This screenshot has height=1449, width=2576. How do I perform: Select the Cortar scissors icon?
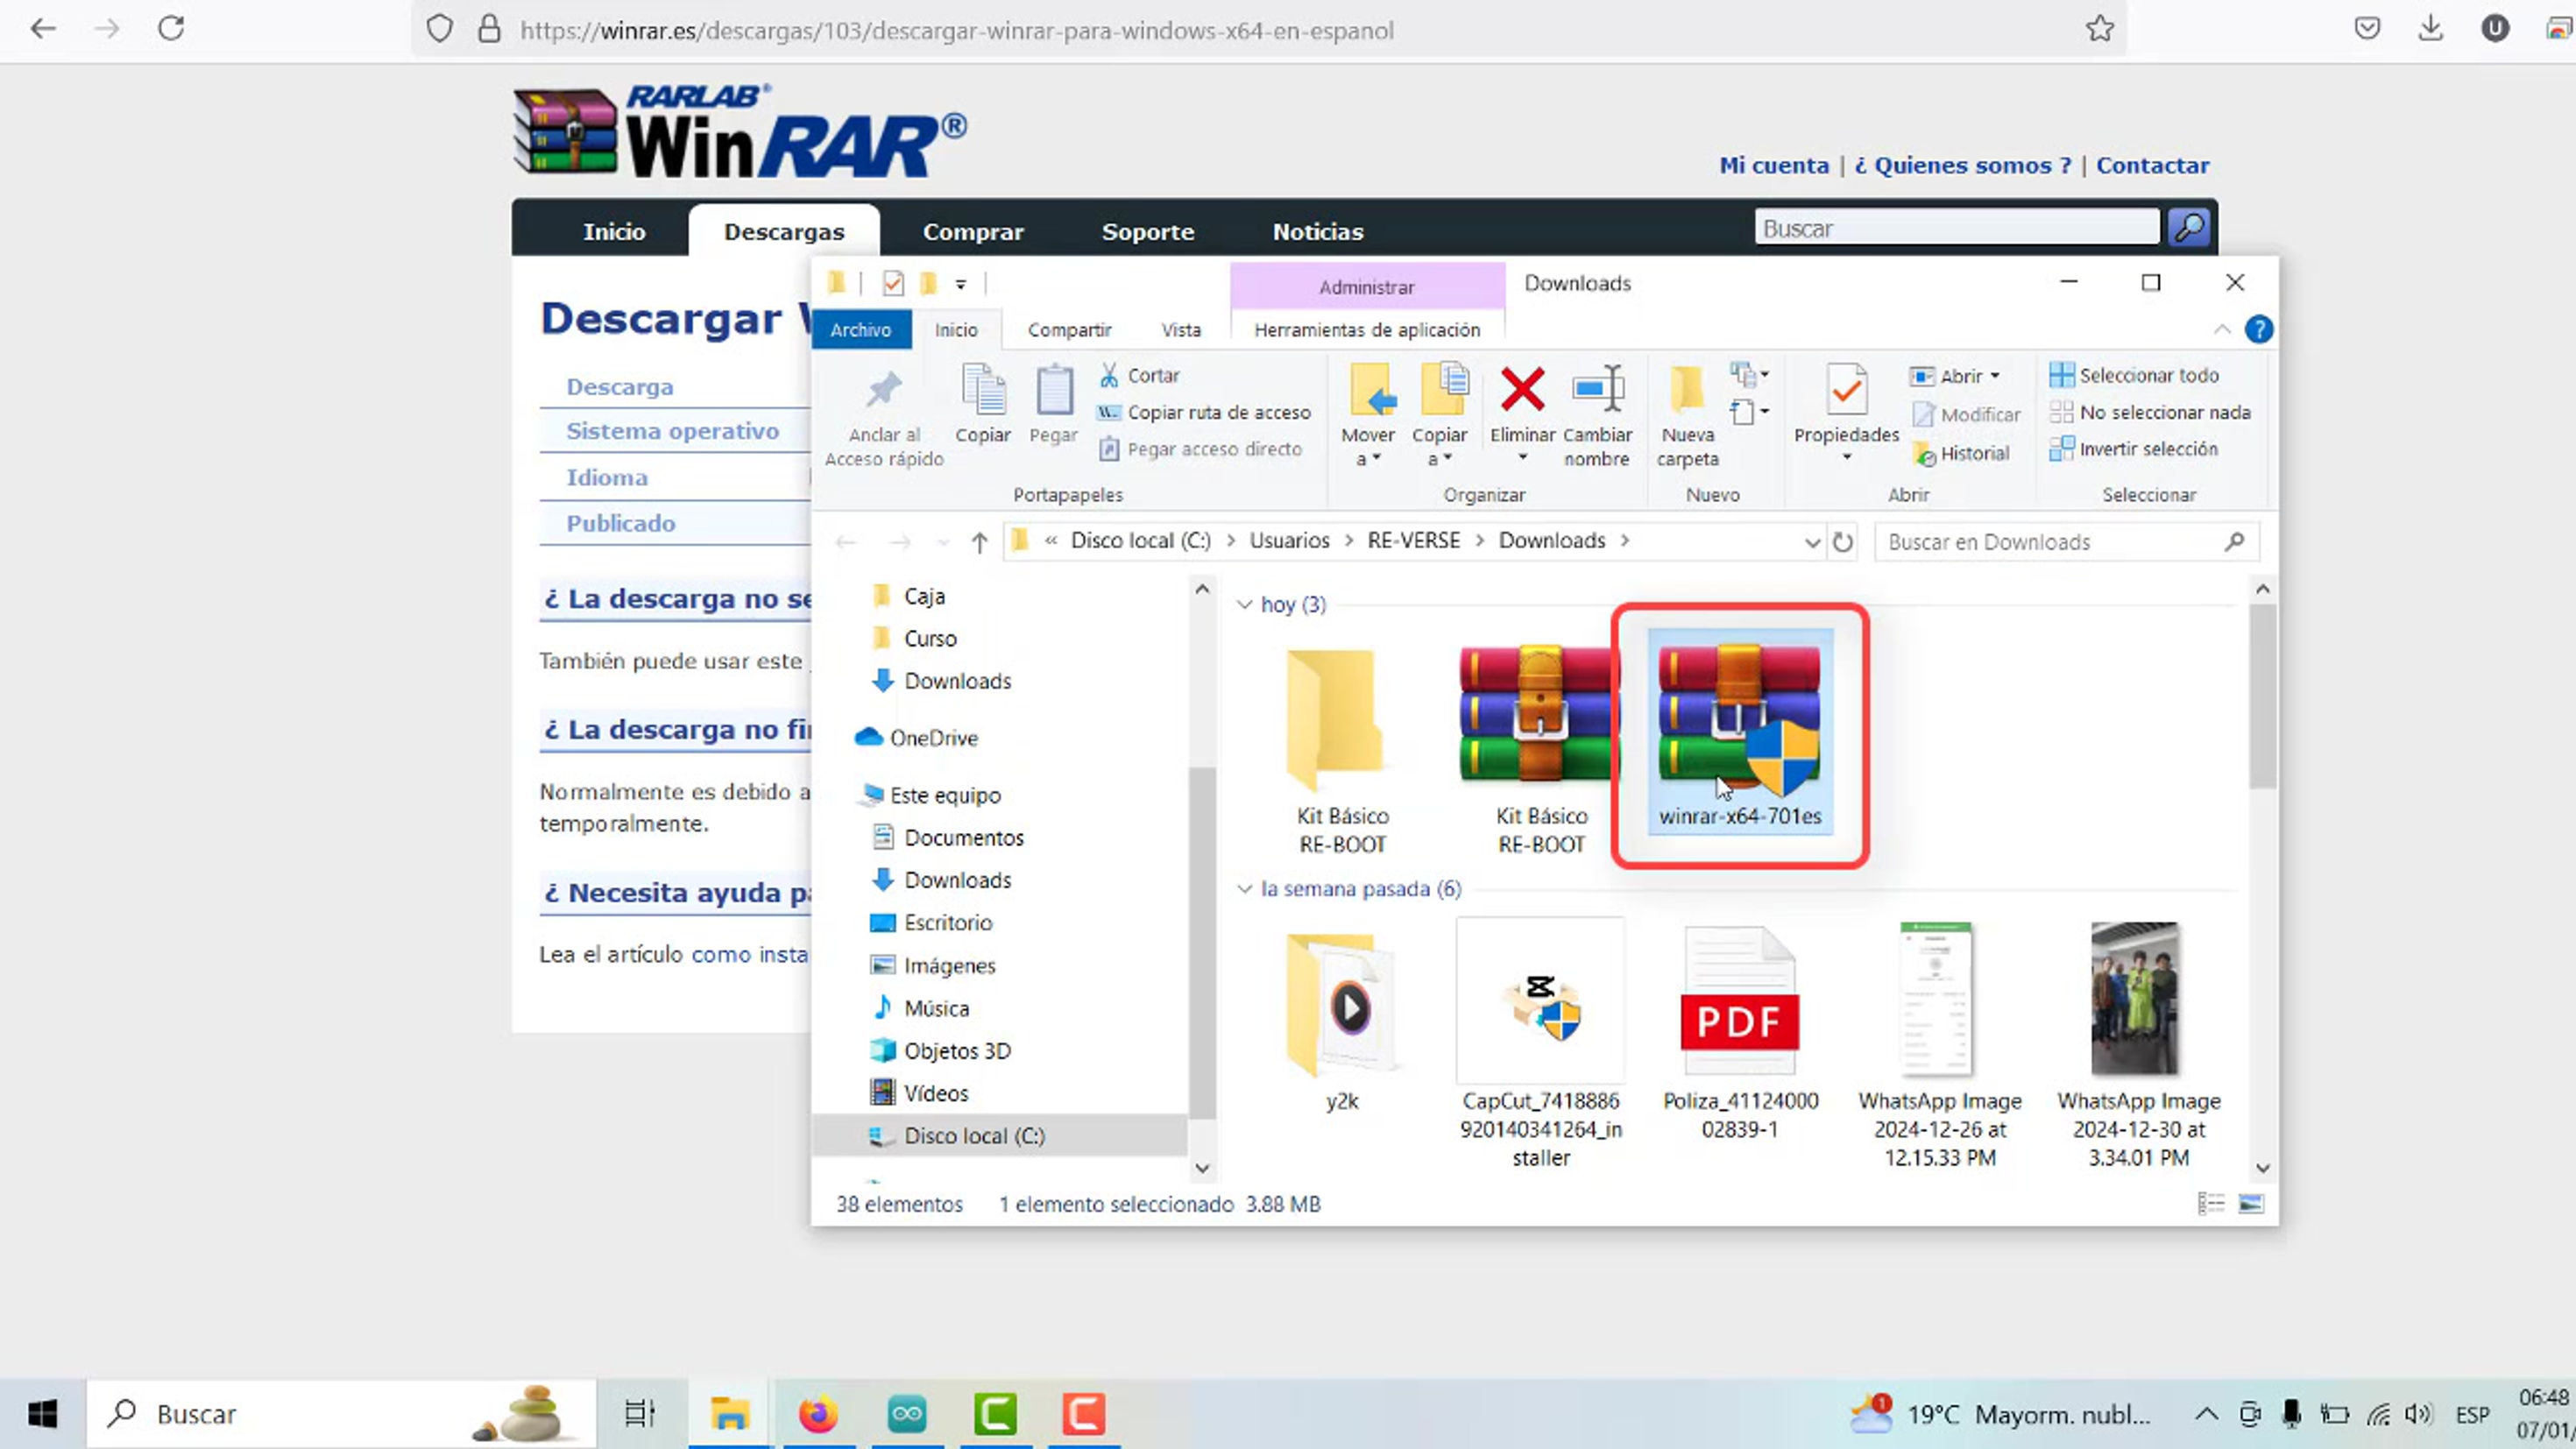pos(1110,374)
